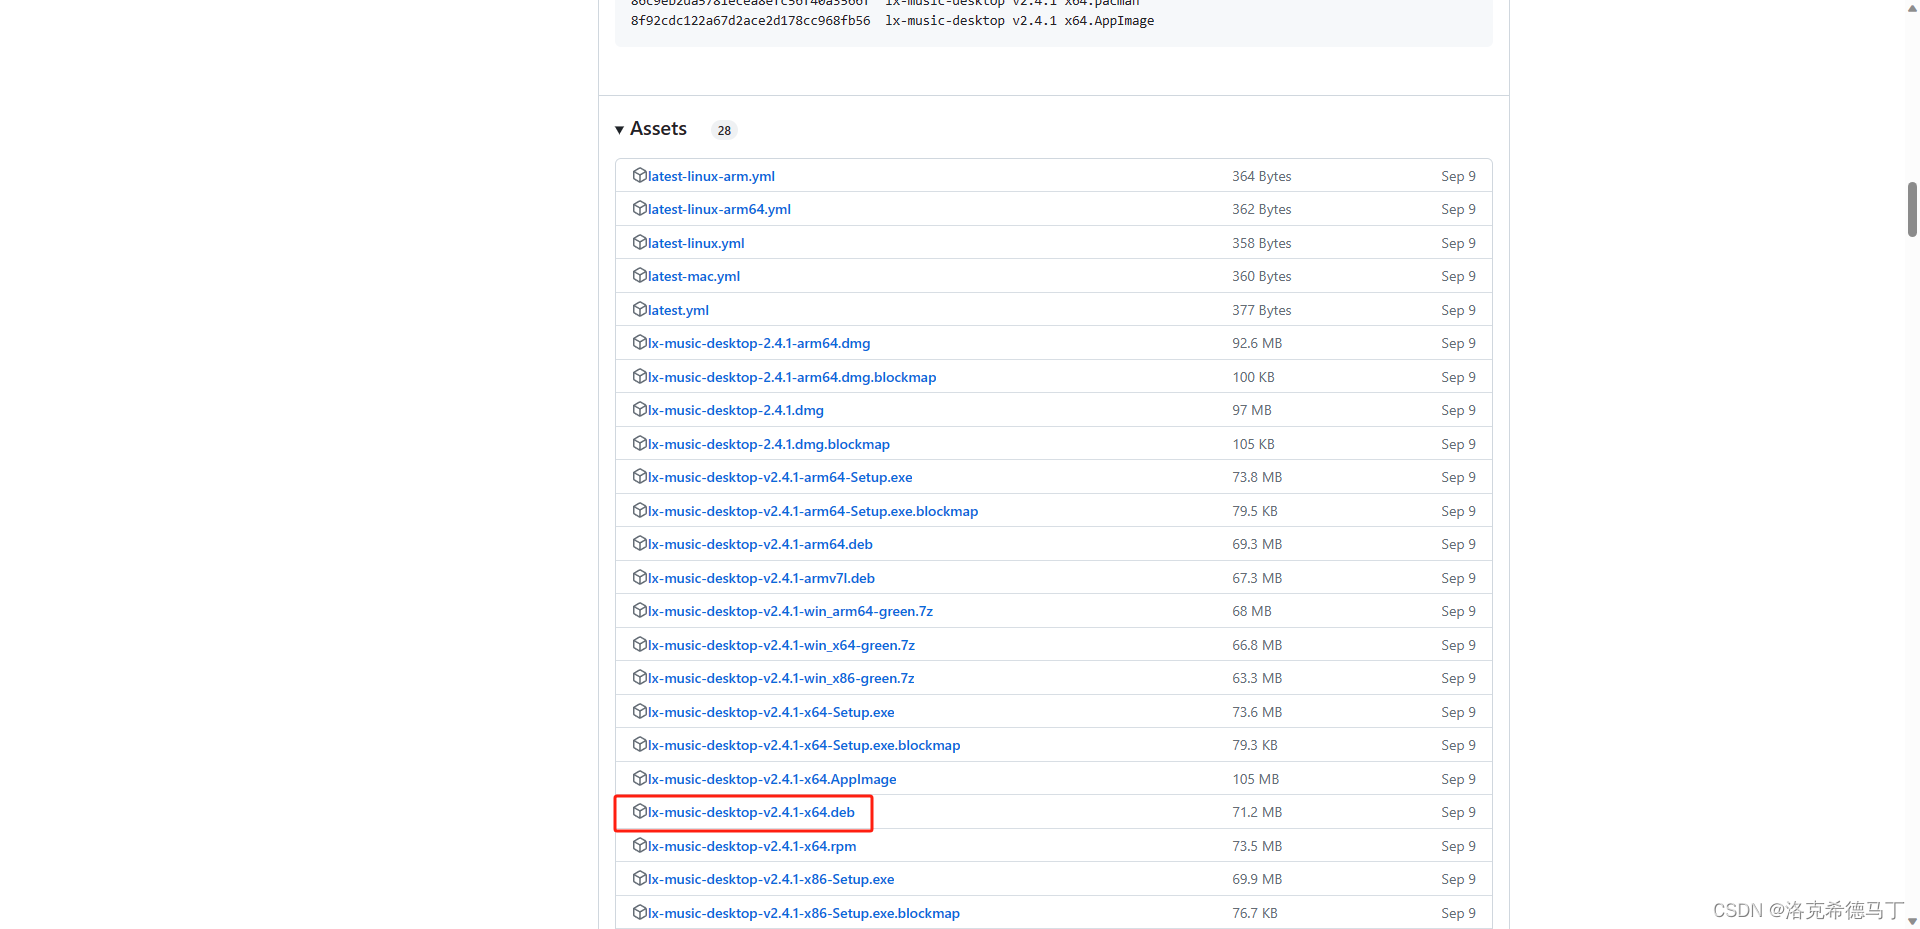The width and height of the screenshot is (1920, 929).
Task: Open latest-linux-arm64.yml link
Action: point(719,209)
